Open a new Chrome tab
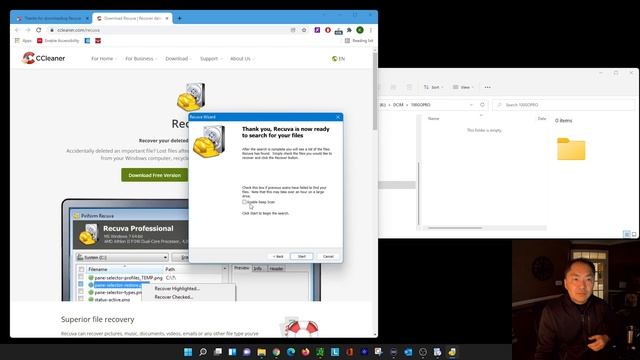This screenshot has width=640, height=360. tap(179, 18)
